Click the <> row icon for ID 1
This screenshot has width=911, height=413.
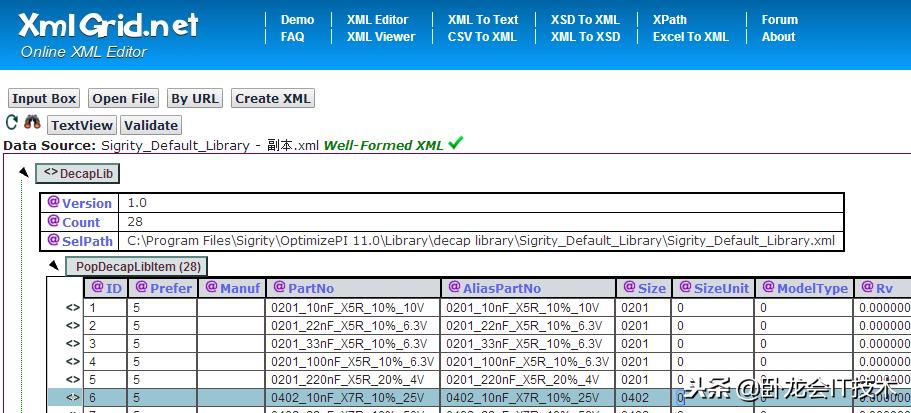pyautogui.click(x=73, y=308)
